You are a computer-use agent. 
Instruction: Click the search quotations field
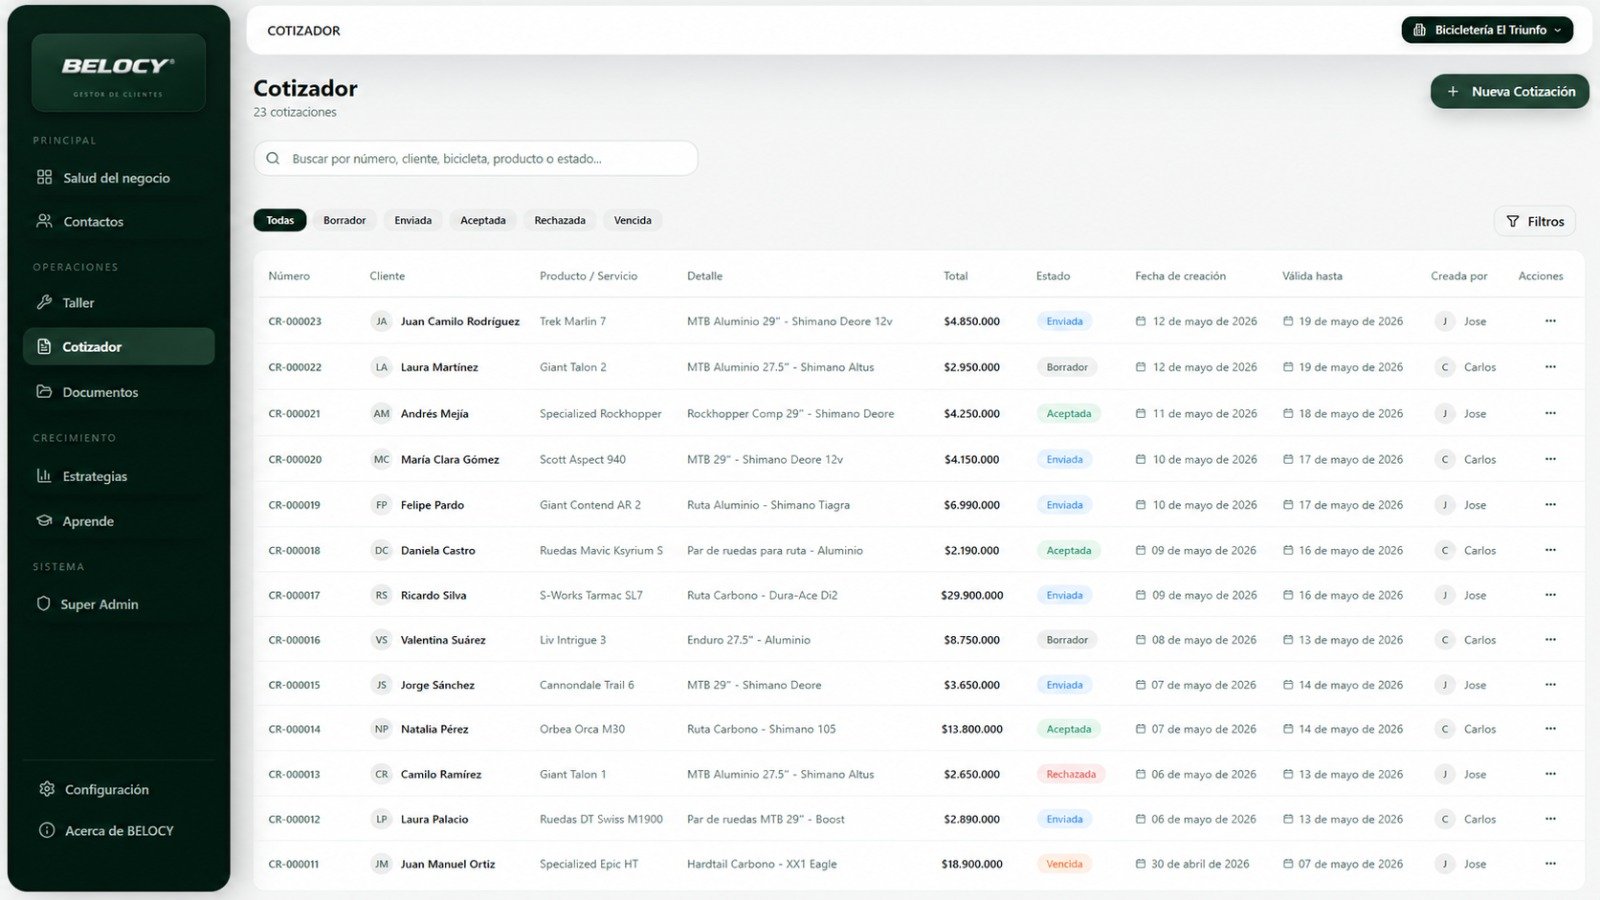tap(476, 158)
